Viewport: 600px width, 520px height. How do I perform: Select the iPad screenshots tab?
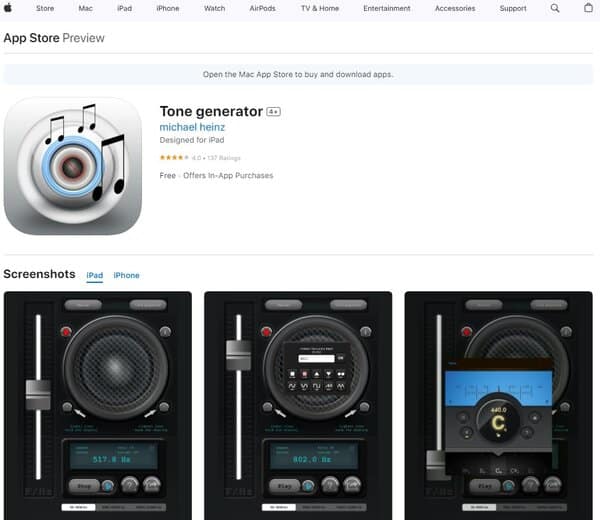click(95, 275)
